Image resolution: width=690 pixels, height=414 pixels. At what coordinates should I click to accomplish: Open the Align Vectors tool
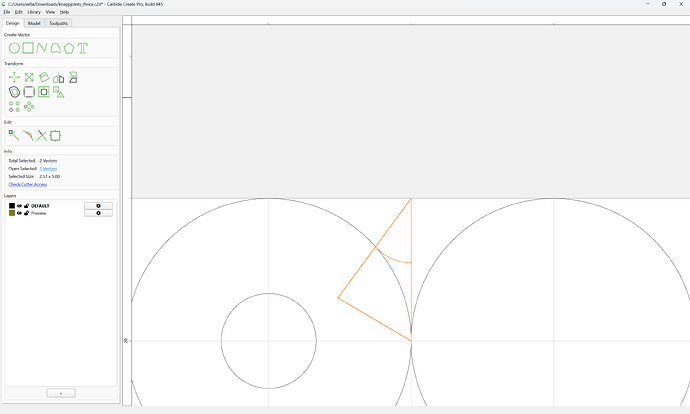(x=59, y=92)
